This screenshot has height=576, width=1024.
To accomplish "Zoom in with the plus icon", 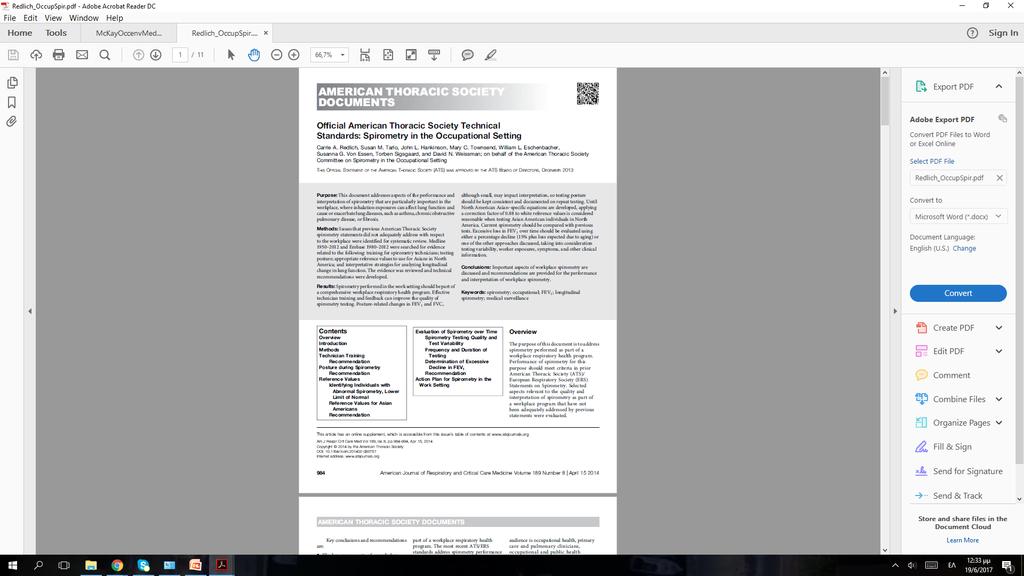I will (x=294, y=55).
